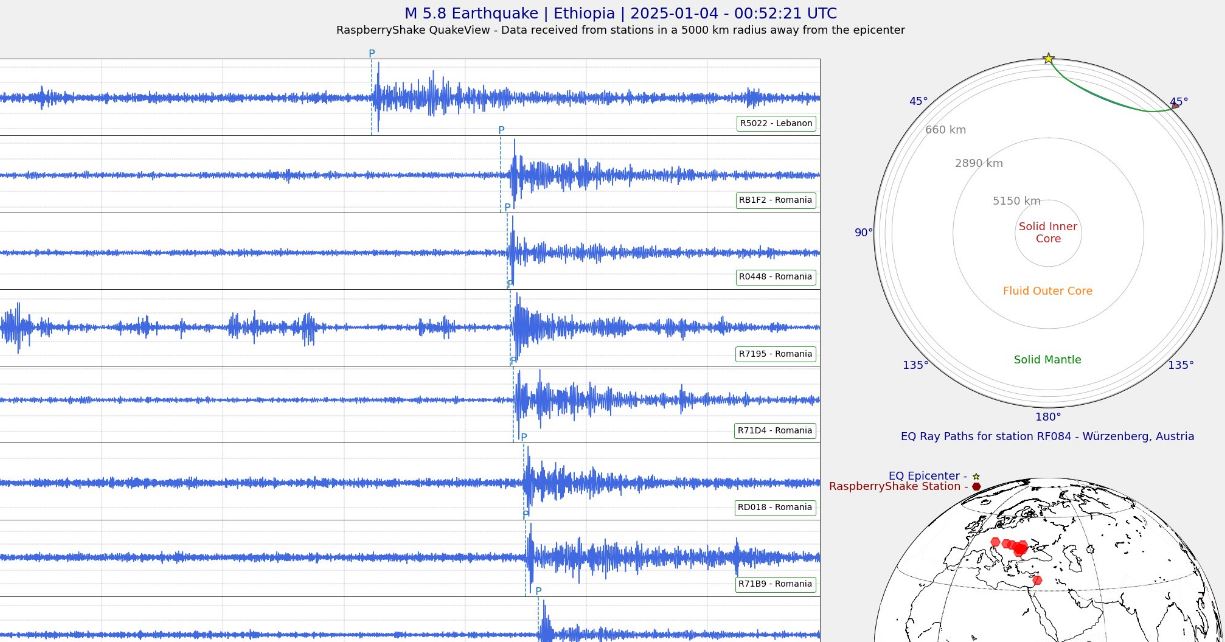
Task: Click the R0448 - Romania station label
Action: pos(775,277)
